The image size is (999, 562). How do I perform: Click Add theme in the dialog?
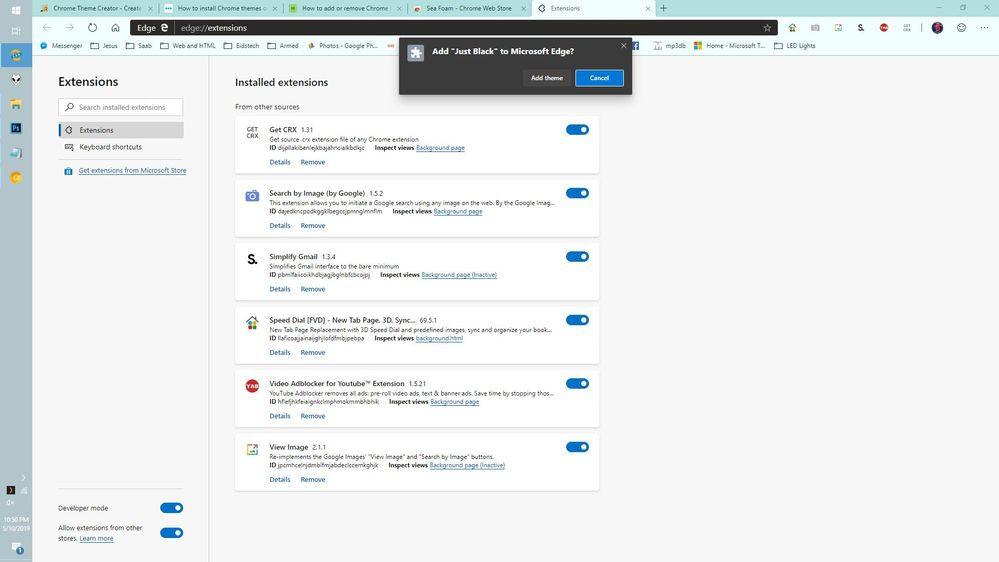[547, 78]
